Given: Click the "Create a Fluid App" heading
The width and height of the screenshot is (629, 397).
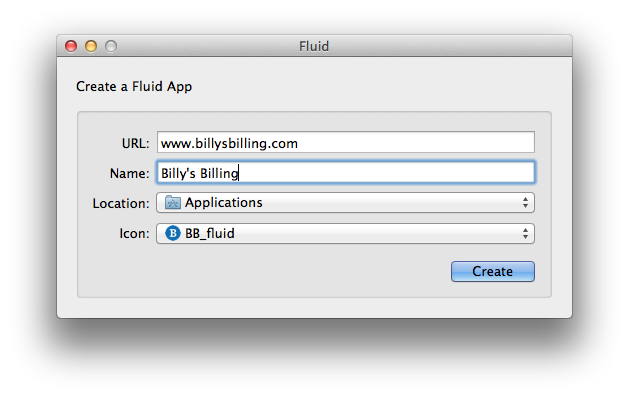Looking at the screenshot, I should point(134,87).
